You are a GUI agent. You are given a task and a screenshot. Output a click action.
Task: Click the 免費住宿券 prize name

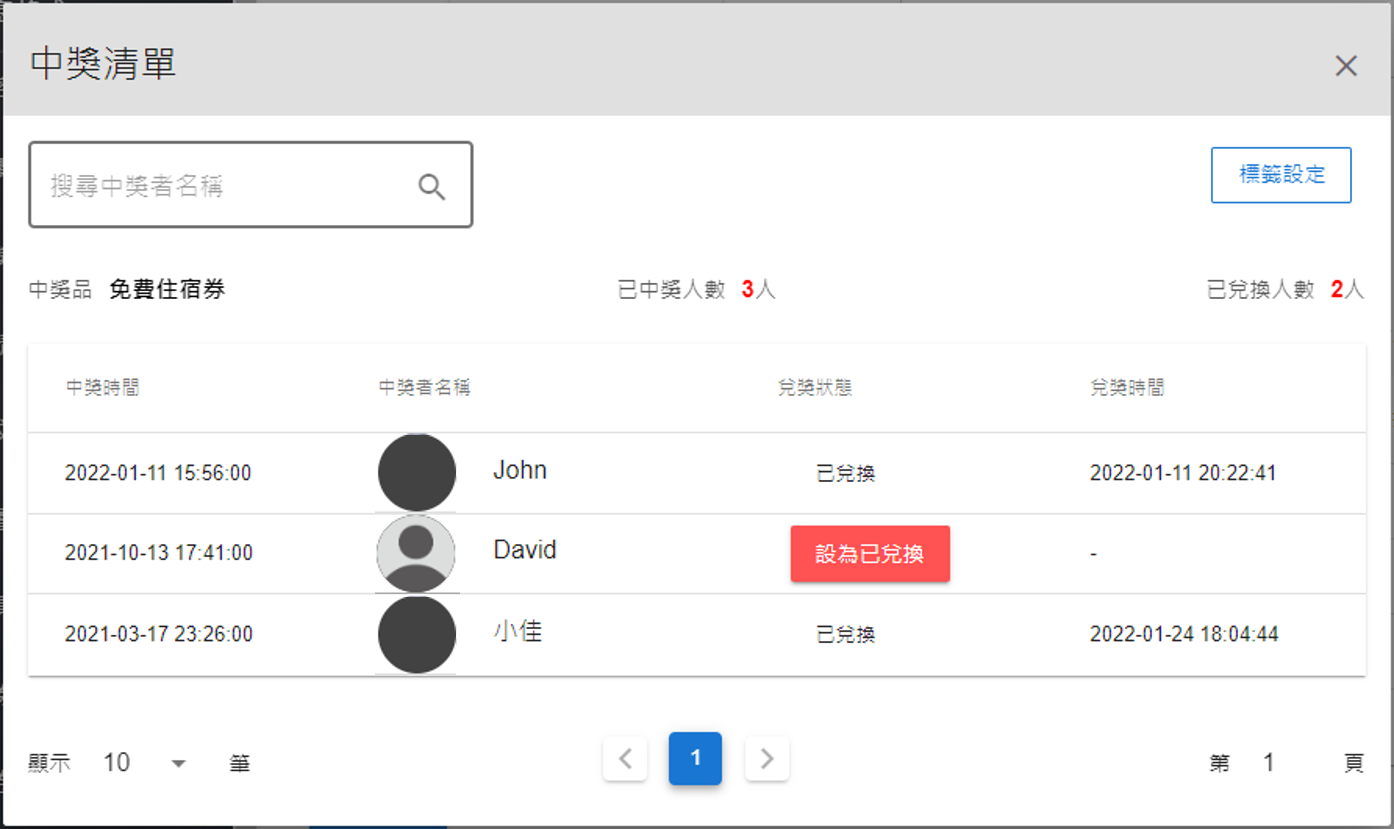pyautogui.click(x=167, y=289)
